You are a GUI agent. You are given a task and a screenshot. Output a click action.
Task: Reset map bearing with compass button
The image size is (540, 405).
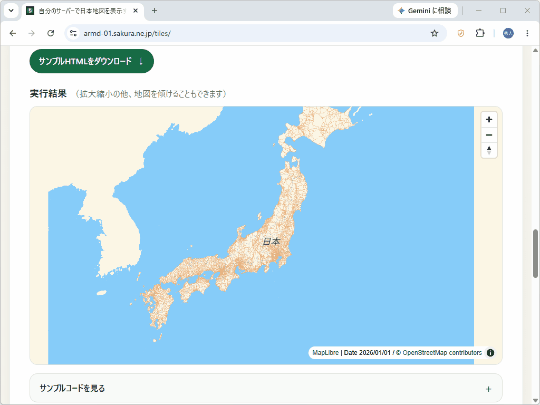489,150
